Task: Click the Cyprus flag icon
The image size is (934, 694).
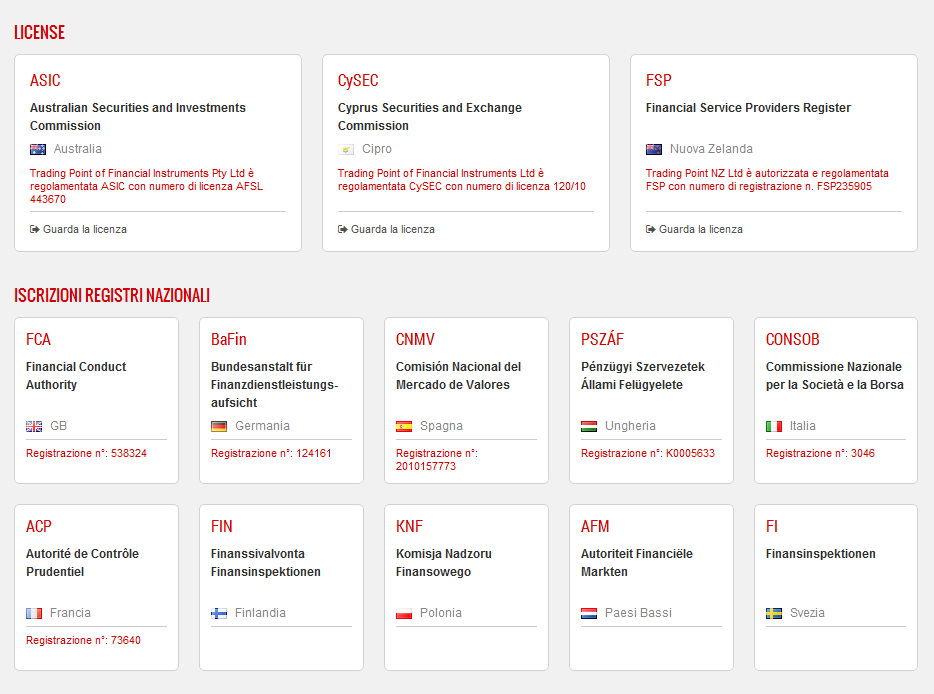Action: (x=346, y=149)
